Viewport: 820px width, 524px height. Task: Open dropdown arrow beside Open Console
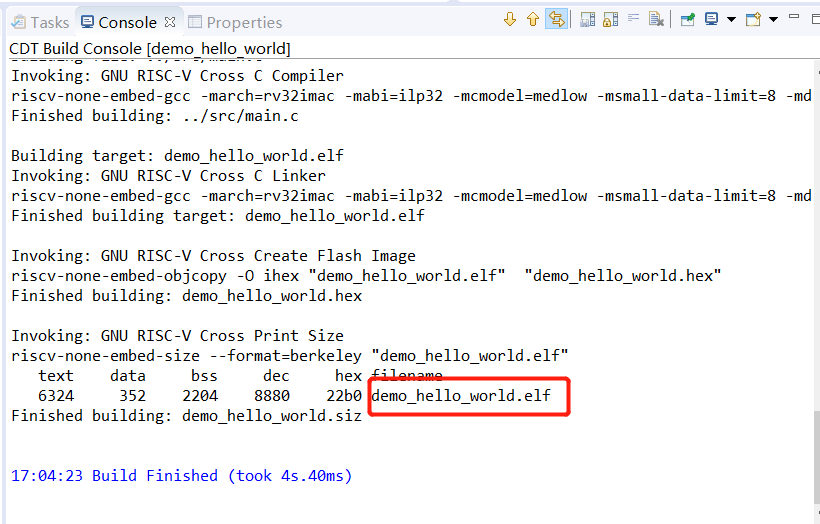(x=773, y=20)
